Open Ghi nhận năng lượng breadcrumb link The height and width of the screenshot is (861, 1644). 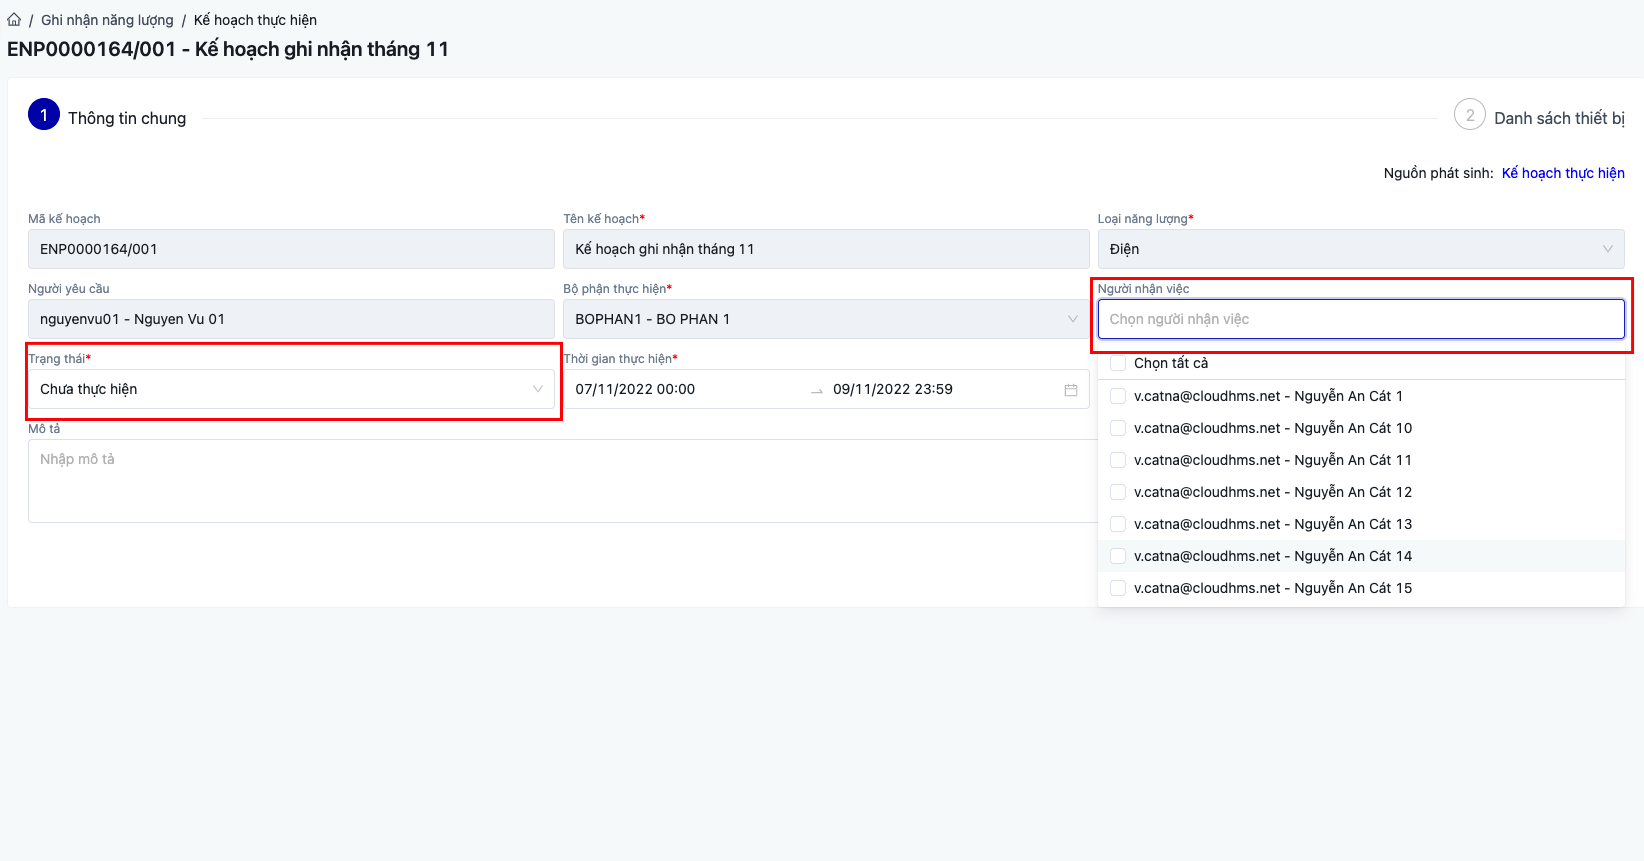coord(107,20)
